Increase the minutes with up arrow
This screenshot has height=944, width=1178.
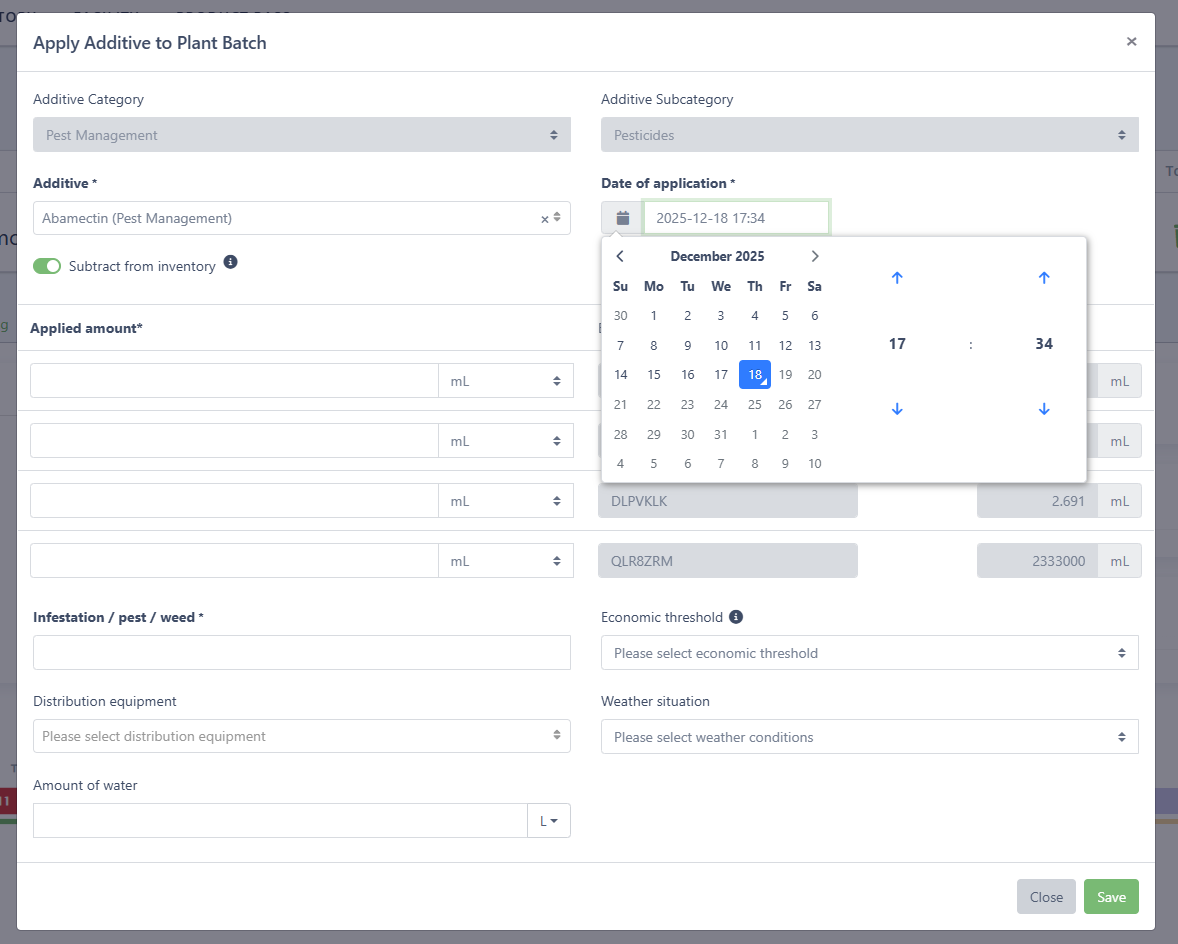coord(1044,278)
